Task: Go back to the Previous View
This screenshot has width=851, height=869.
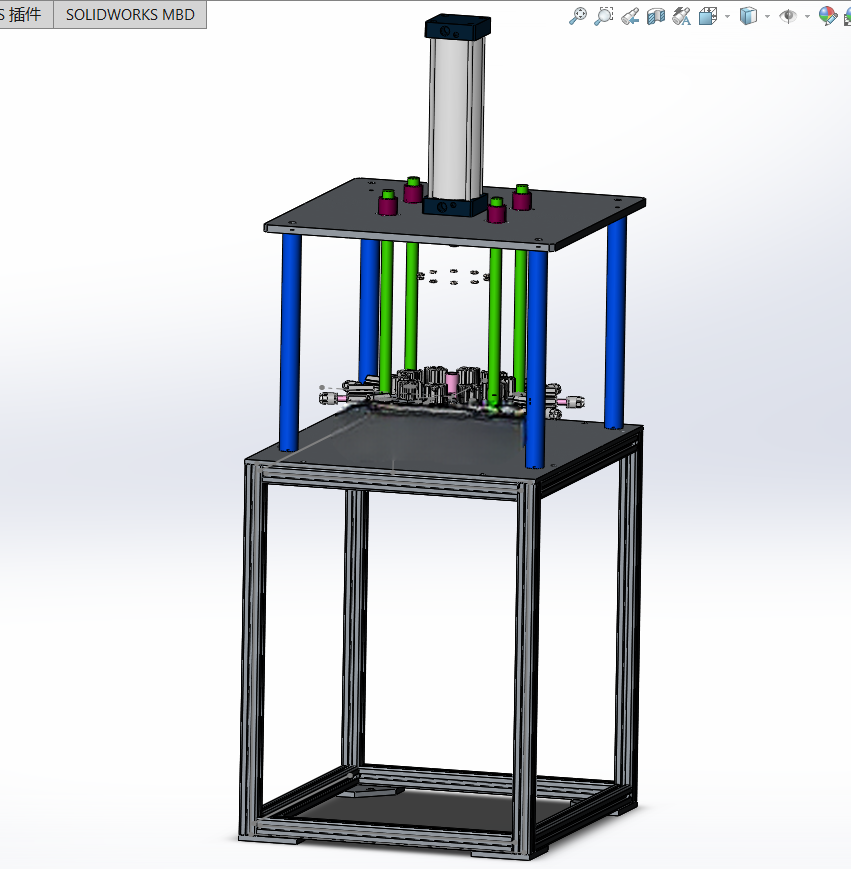Action: point(629,16)
